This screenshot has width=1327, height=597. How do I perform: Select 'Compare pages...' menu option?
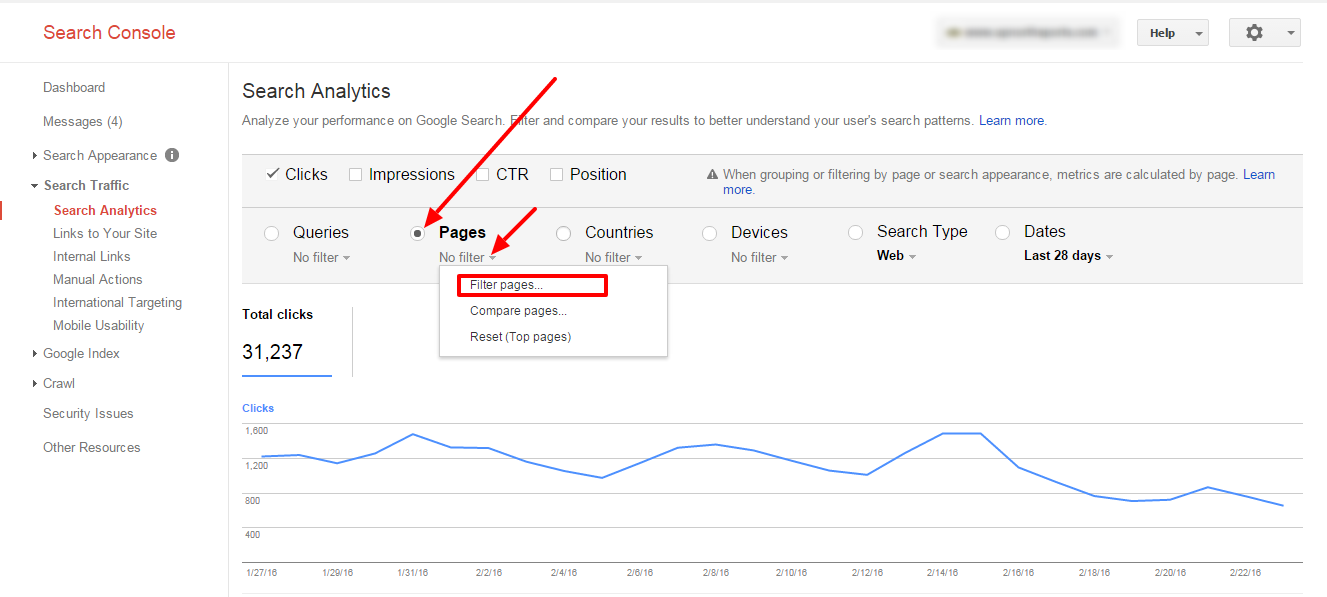tap(518, 311)
